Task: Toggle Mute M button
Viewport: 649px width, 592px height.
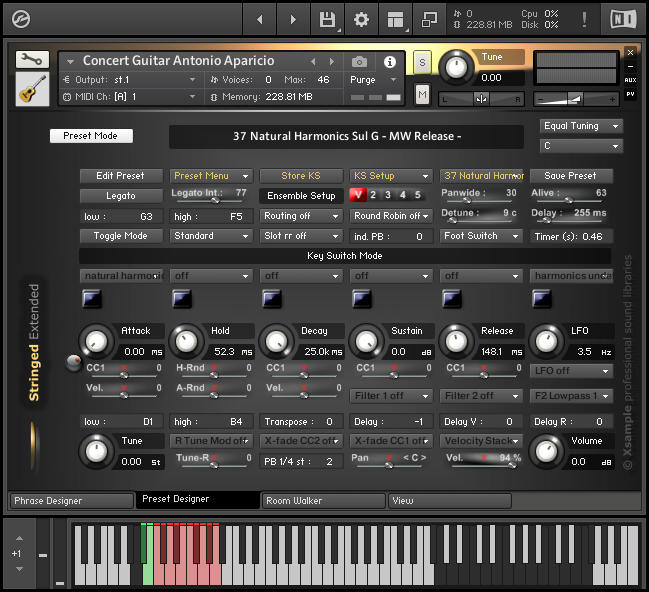Action: (x=422, y=94)
